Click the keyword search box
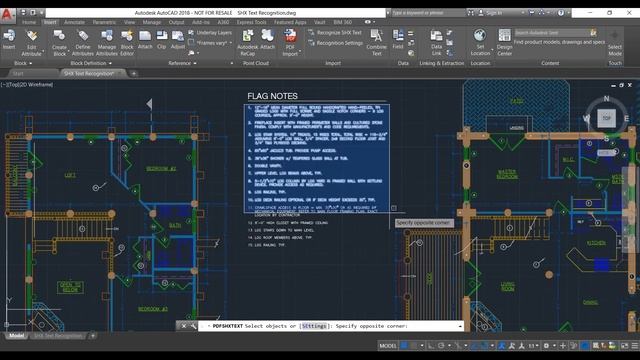The height and width of the screenshot is (360, 640). [x=427, y=13]
